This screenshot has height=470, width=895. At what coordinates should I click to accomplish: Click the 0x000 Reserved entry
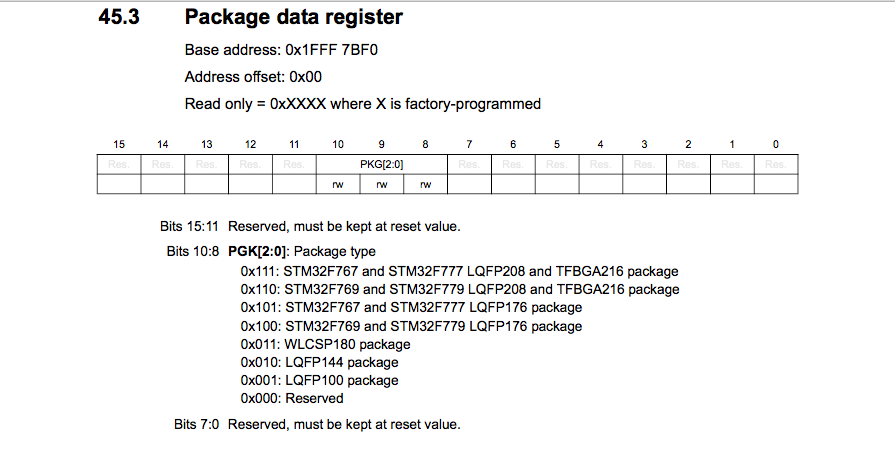[x=292, y=398]
